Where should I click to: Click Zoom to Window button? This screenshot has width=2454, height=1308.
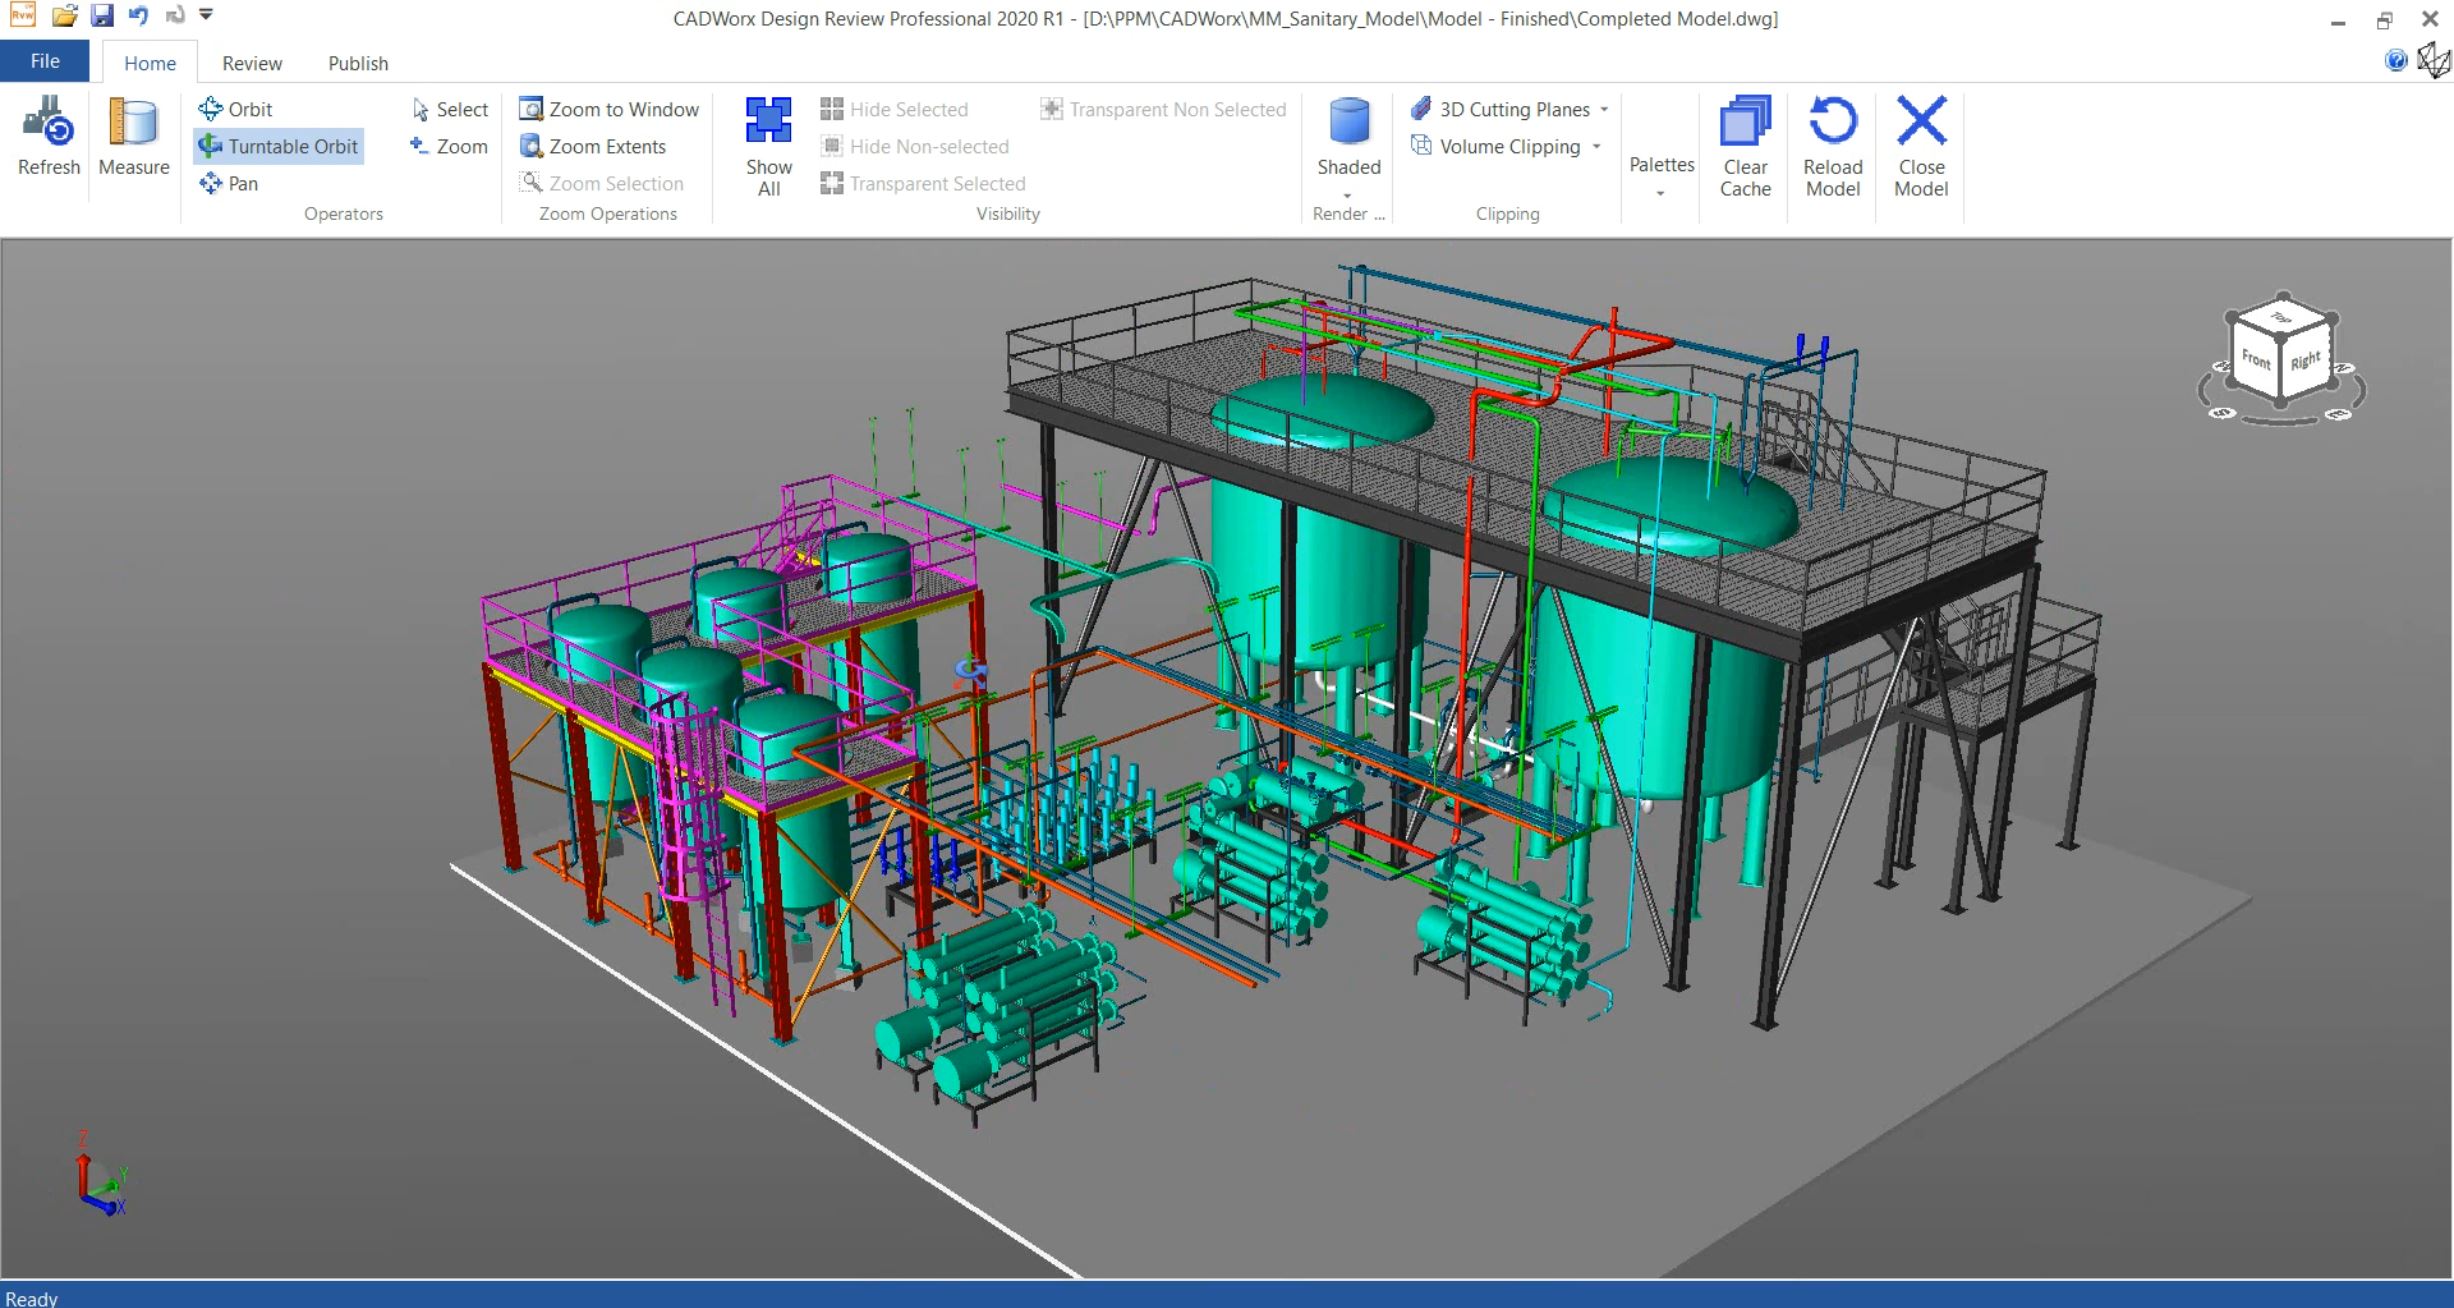pyautogui.click(x=608, y=109)
